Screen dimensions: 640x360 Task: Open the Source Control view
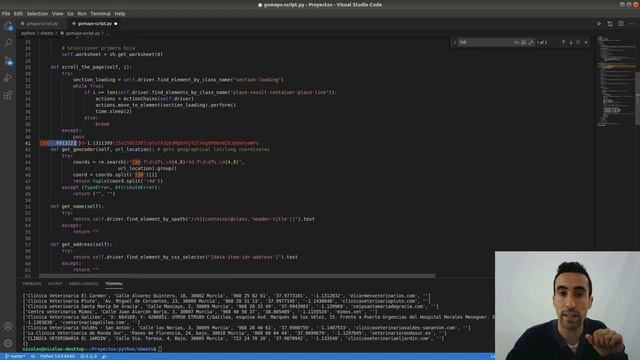[x=8, y=61]
